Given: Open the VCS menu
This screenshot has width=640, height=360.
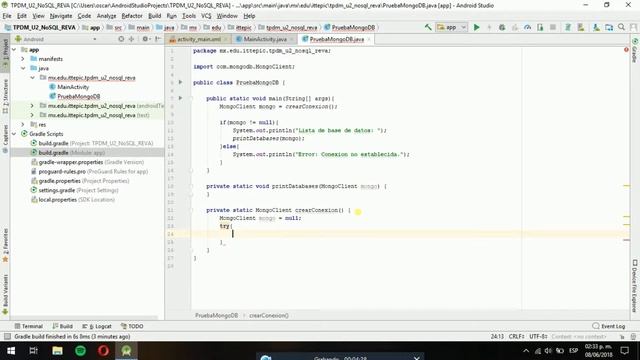Looking at the screenshot, I should [206, 16].
